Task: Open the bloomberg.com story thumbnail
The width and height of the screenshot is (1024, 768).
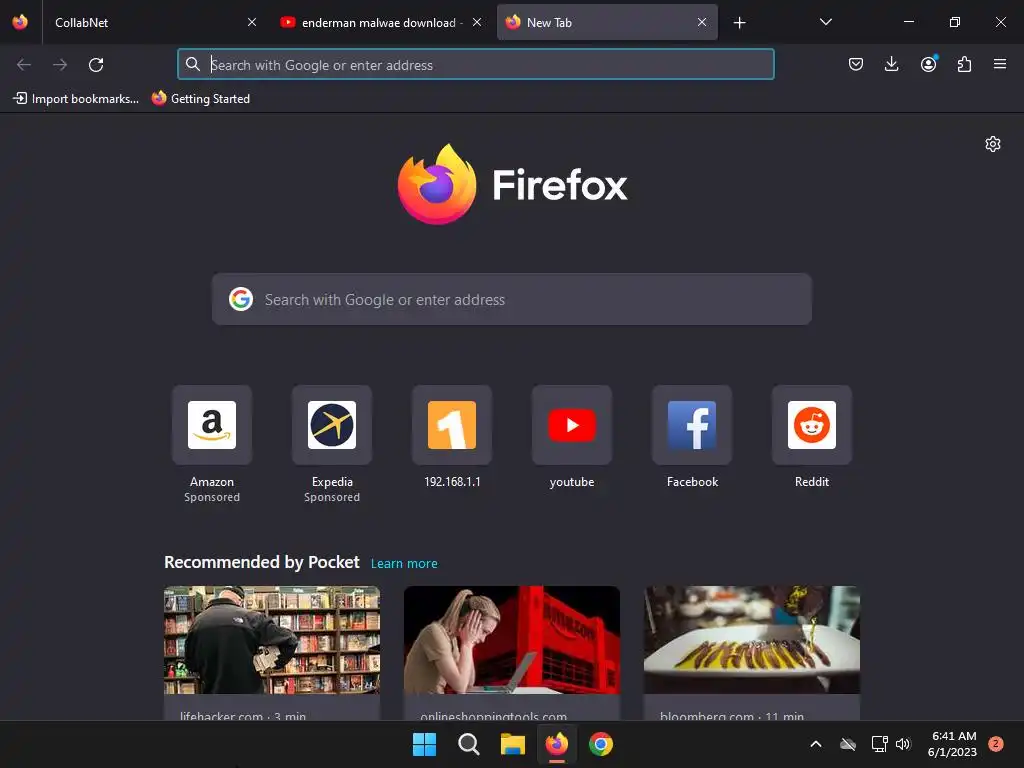Action: point(752,640)
